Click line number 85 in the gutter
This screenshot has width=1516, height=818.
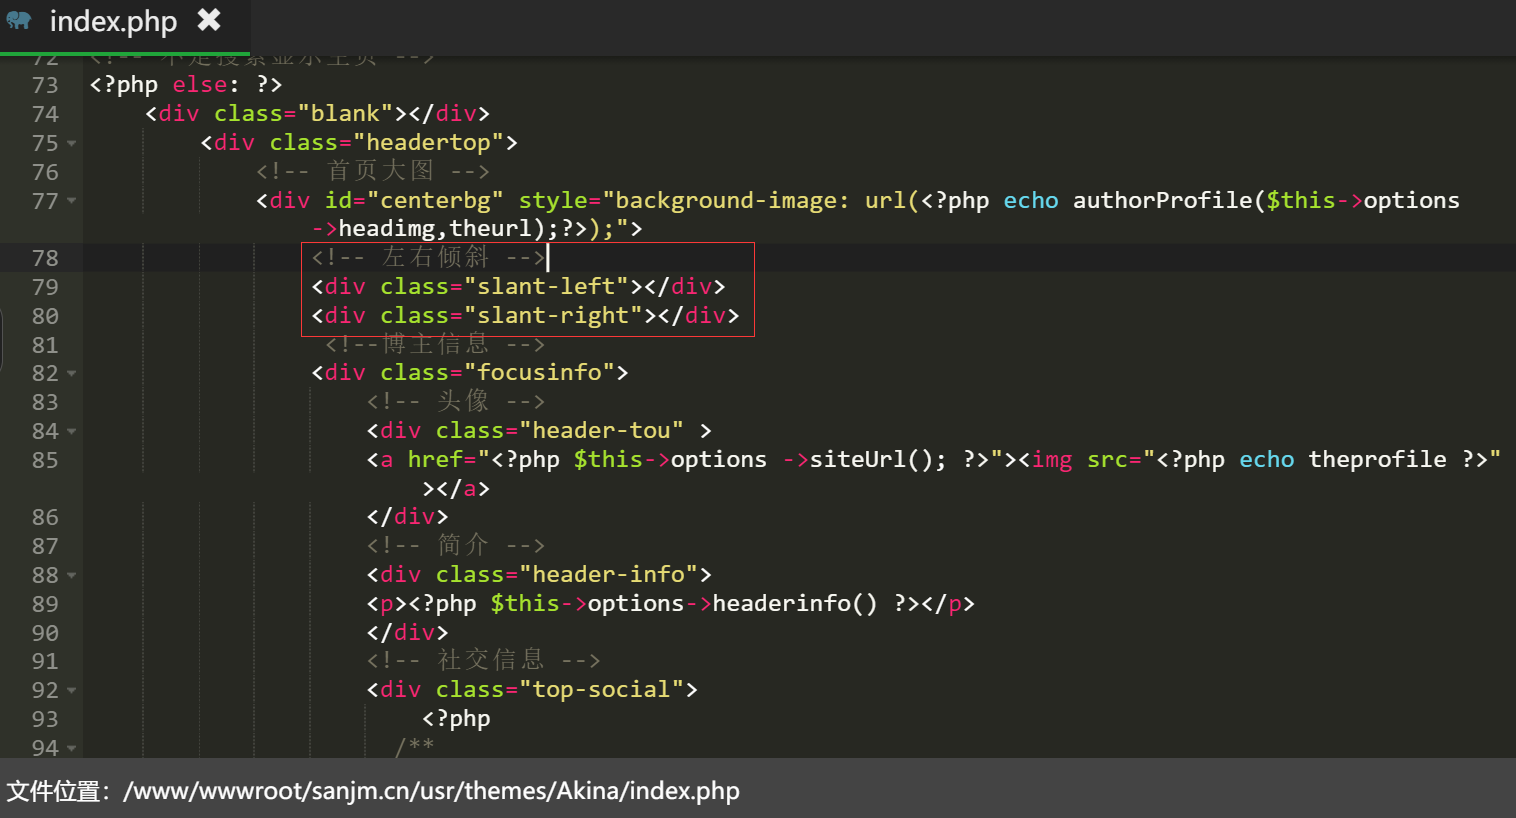click(x=45, y=460)
